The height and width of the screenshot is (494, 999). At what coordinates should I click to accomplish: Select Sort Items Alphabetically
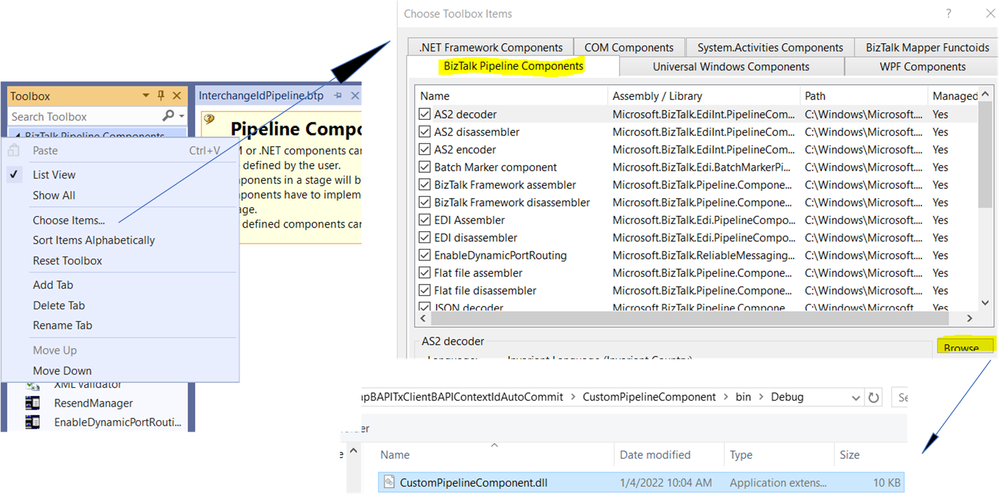pos(94,240)
